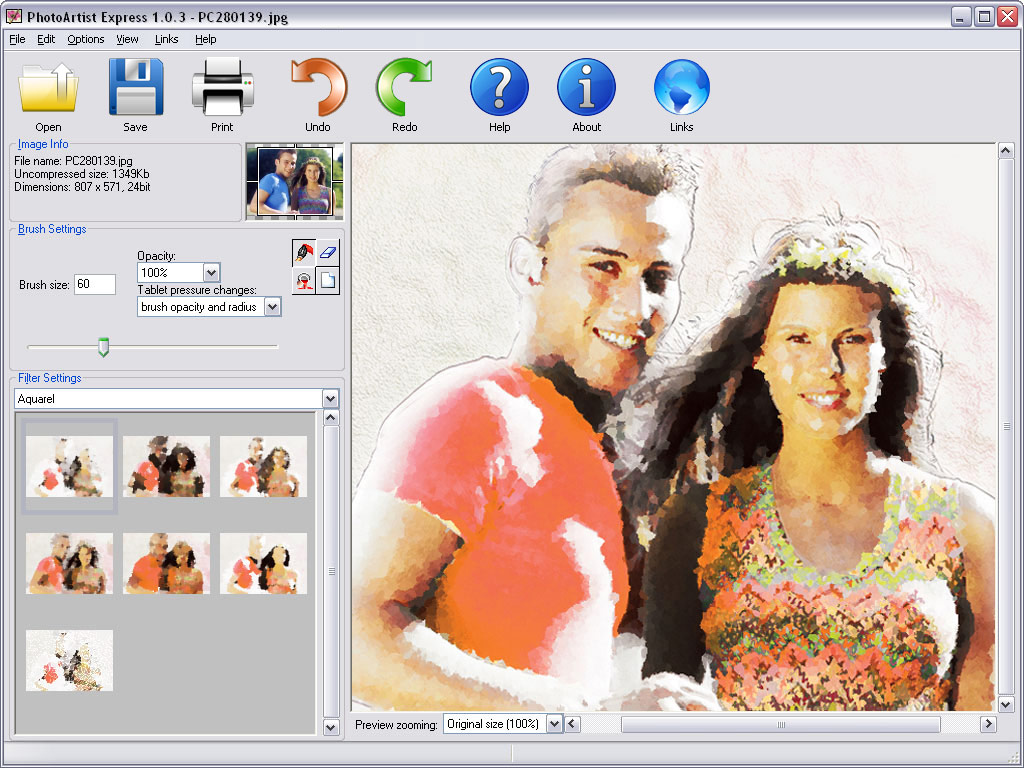1024x768 pixels.
Task: Open the Aquarel filter dropdown
Action: point(330,398)
